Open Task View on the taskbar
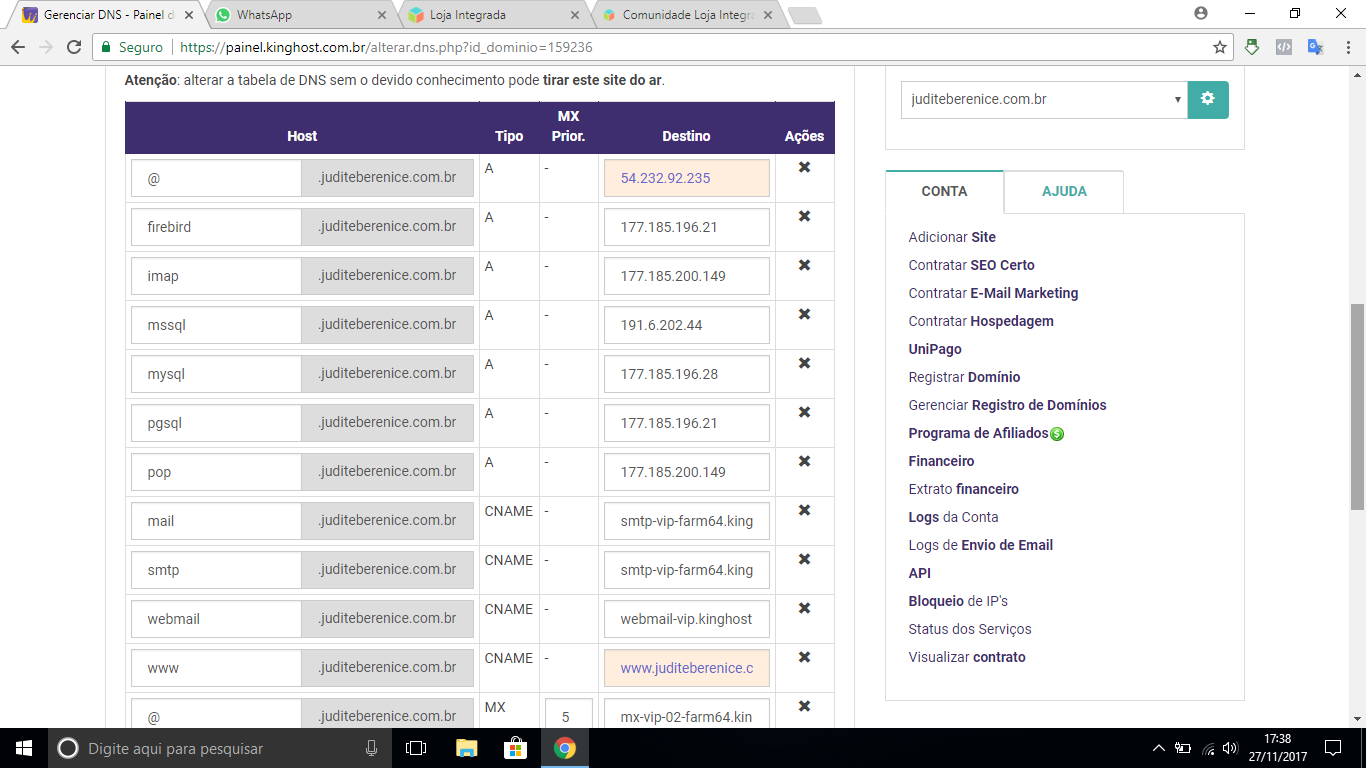Viewport: 1366px width, 768px height. click(416, 748)
